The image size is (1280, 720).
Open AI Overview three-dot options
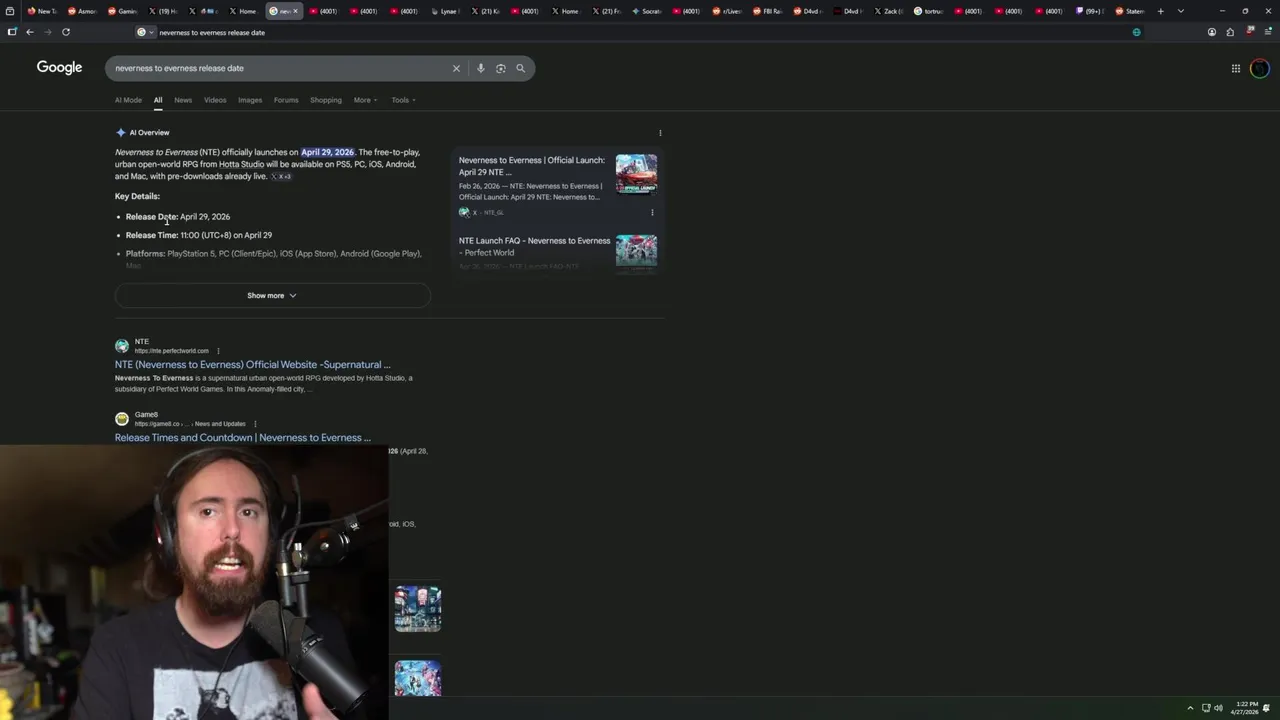point(660,133)
